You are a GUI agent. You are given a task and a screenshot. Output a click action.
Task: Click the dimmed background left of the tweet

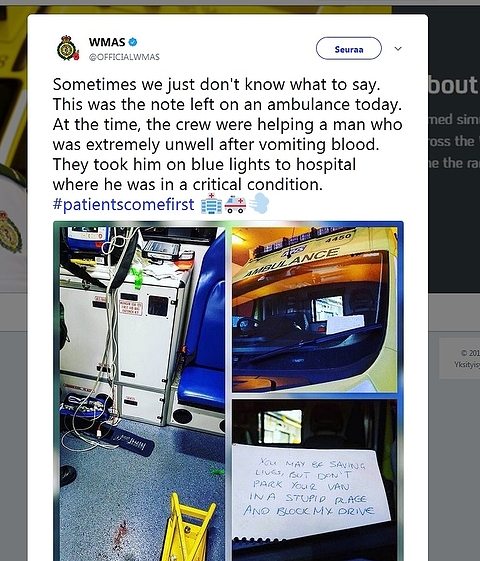pyautogui.click(x=14, y=429)
